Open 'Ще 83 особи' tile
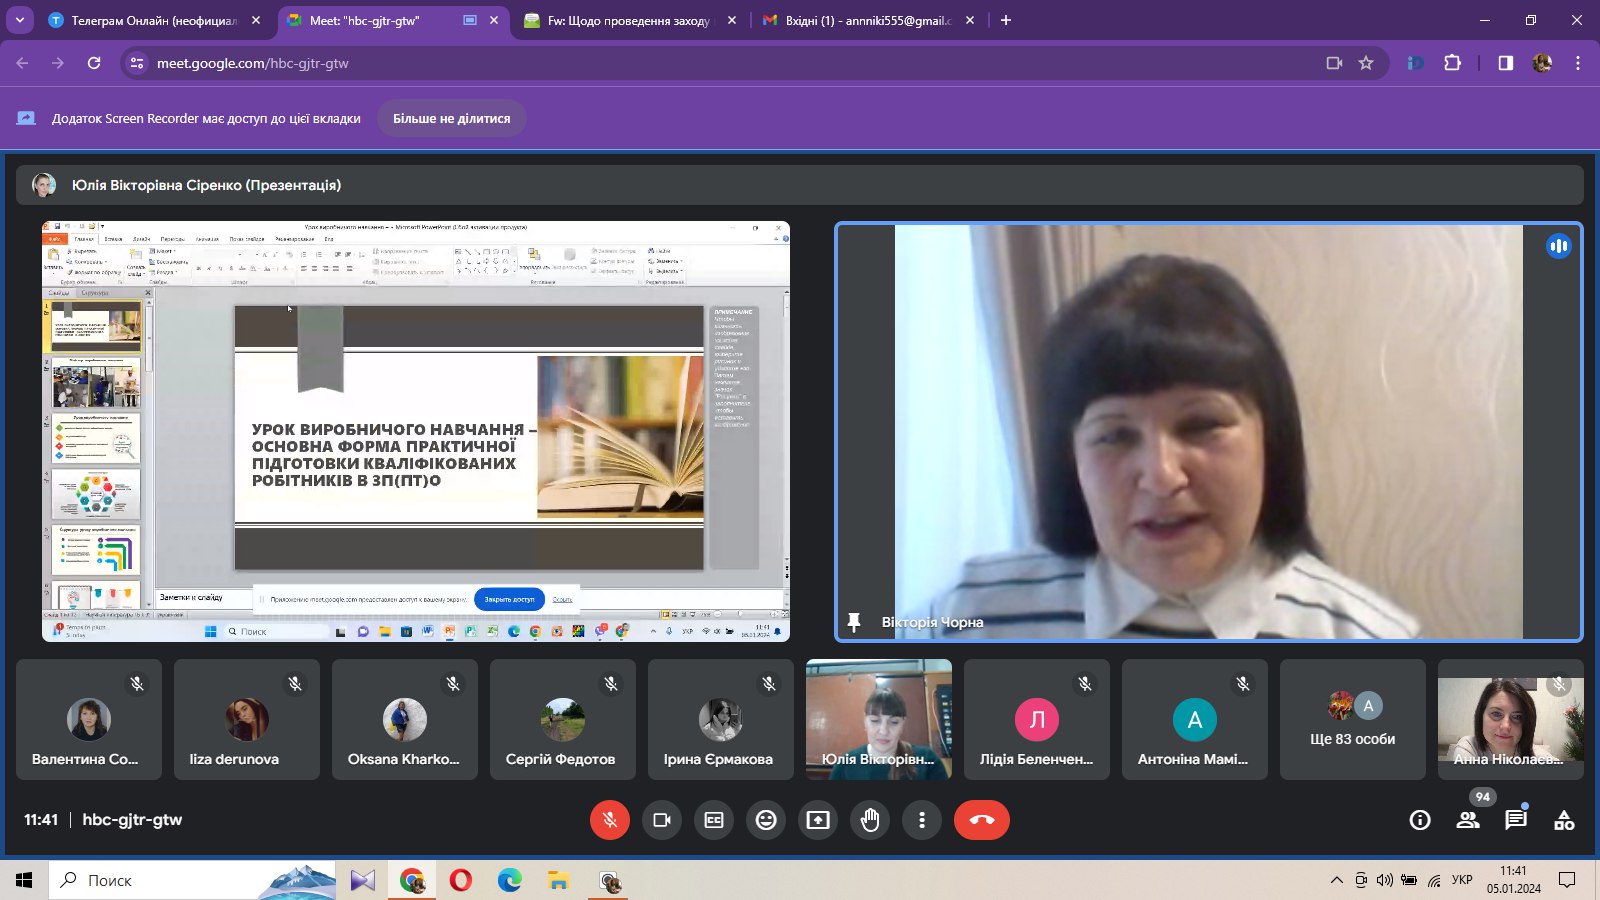The width and height of the screenshot is (1600, 900). click(1353, 719)
